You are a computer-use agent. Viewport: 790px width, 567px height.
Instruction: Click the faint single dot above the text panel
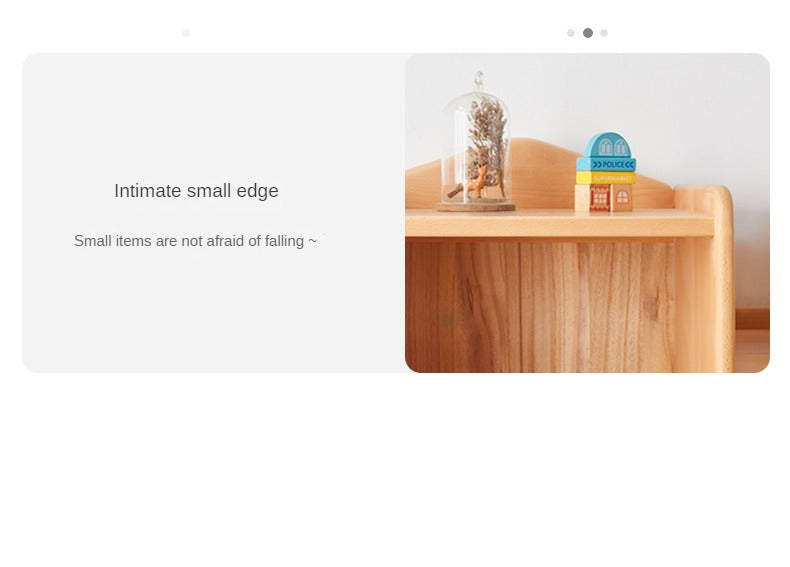[186, 33]
